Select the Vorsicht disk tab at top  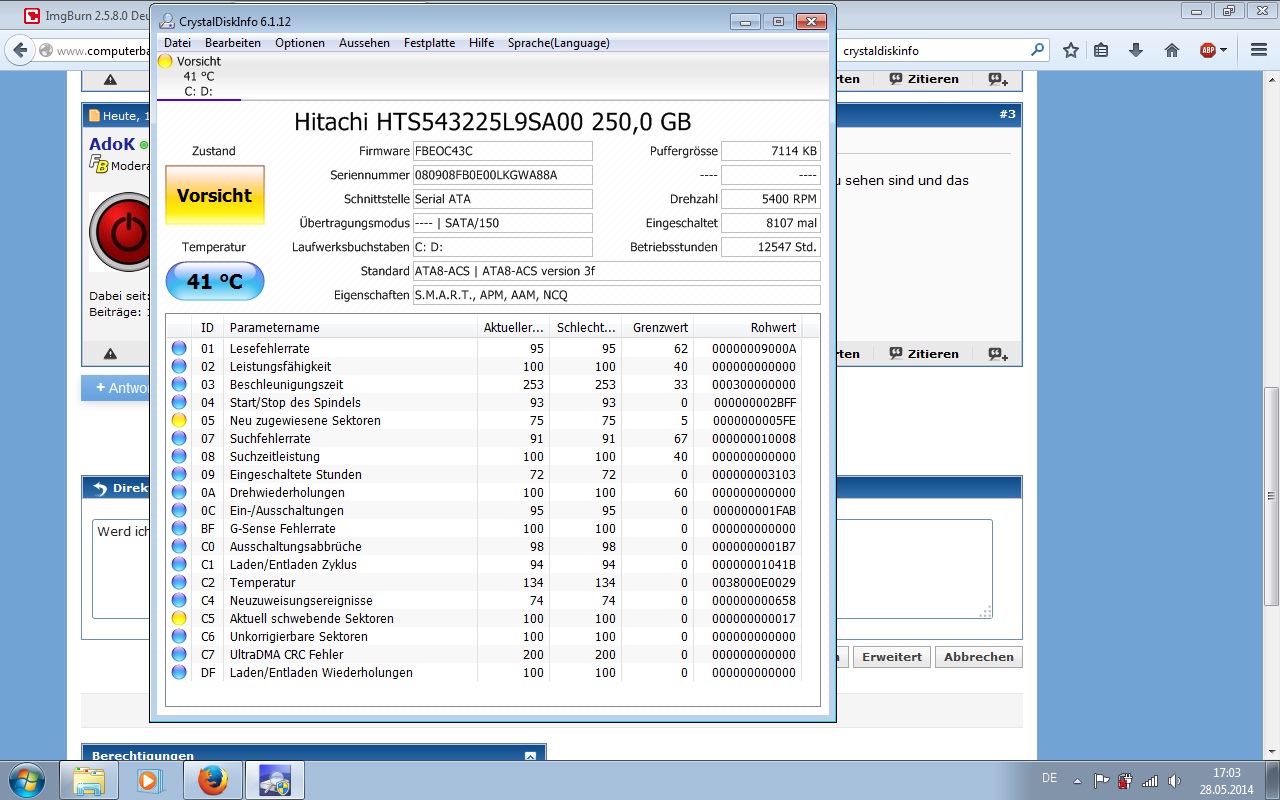[198, 76]
